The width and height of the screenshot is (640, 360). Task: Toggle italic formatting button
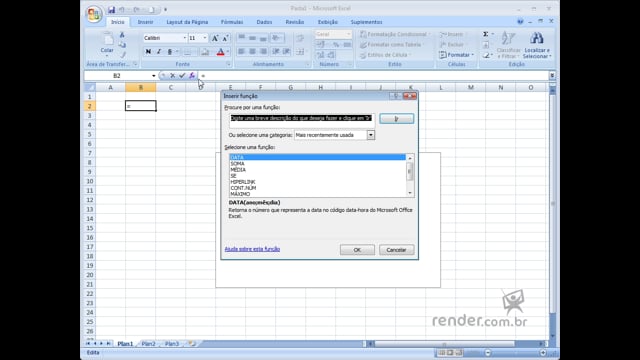point(159,52)
